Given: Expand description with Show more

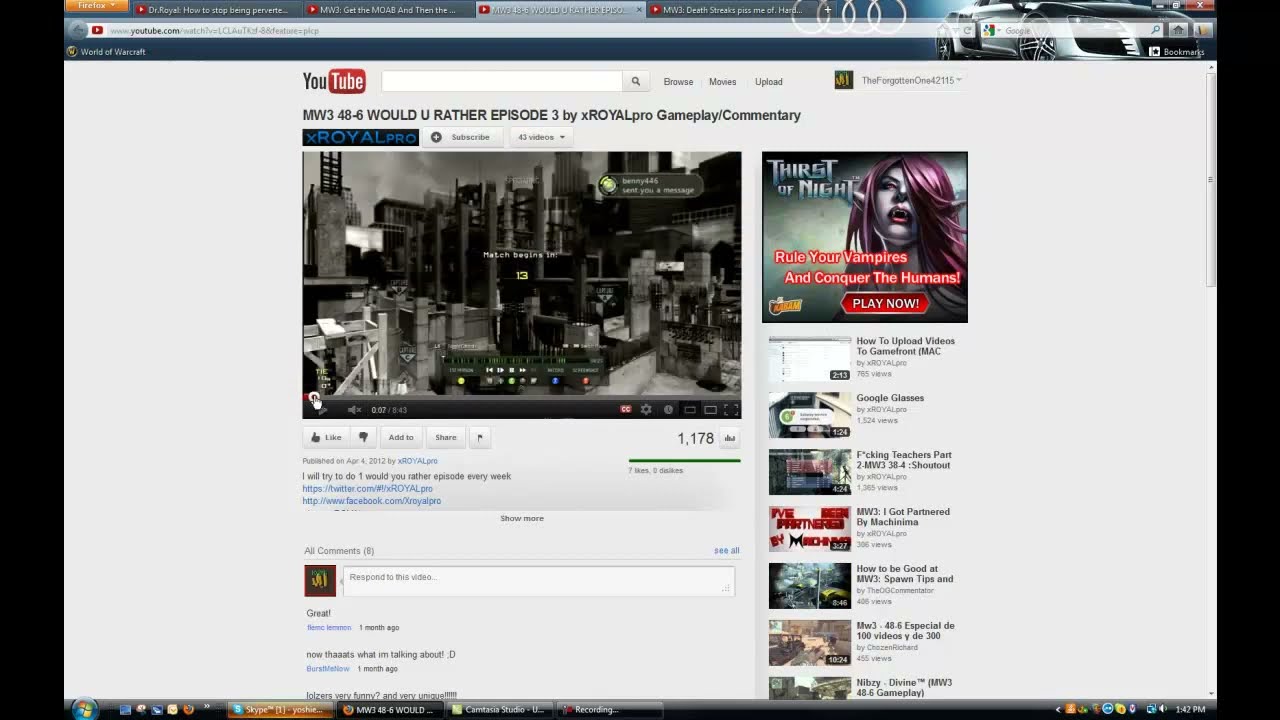Looking at the screenshot, I should point(522,518).
